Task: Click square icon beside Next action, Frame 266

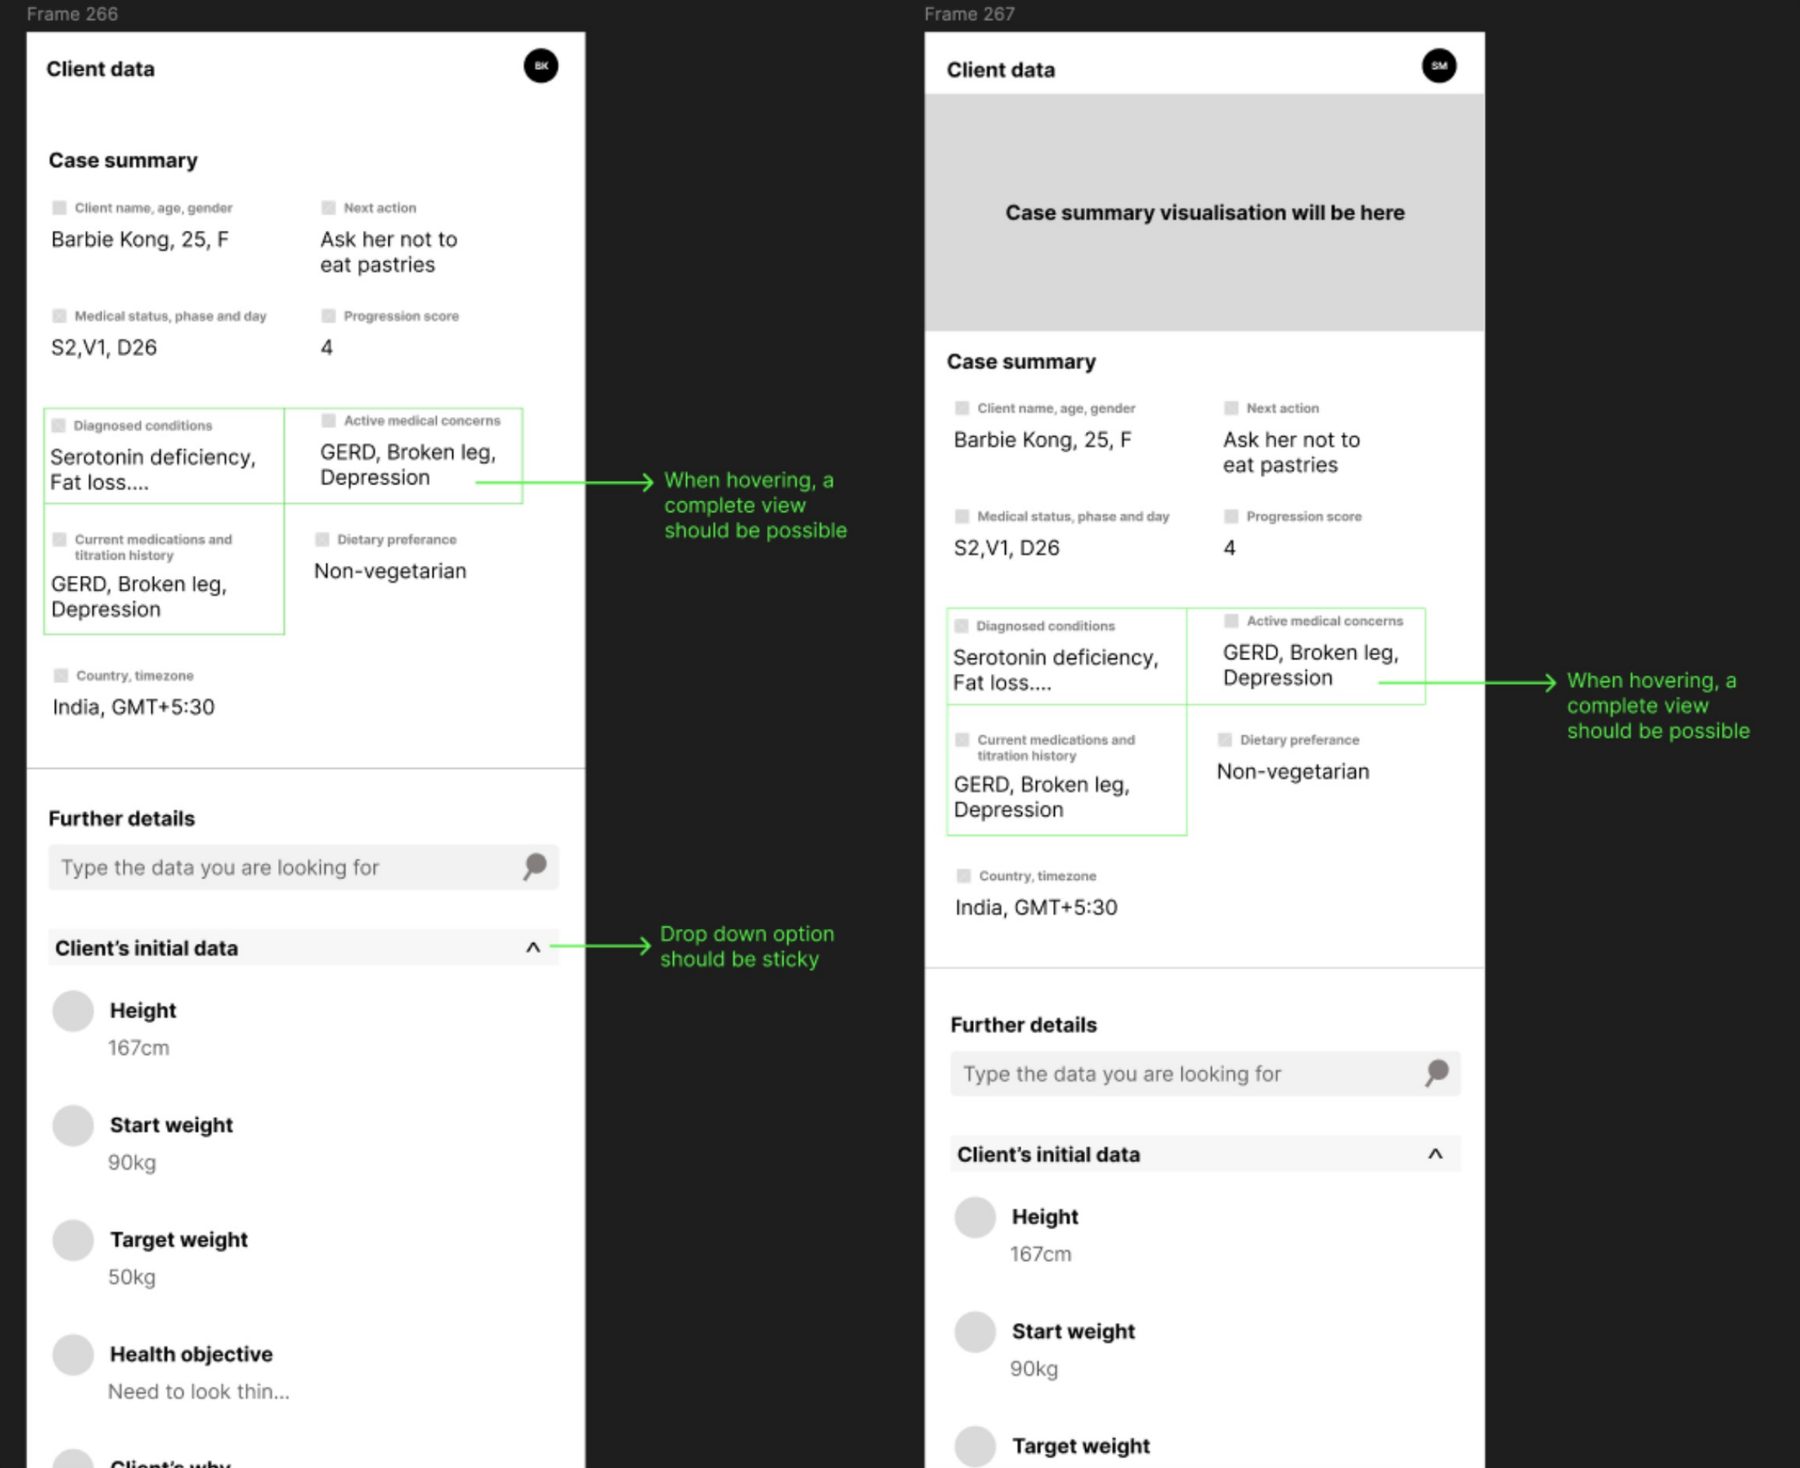Action: (328, 208)
